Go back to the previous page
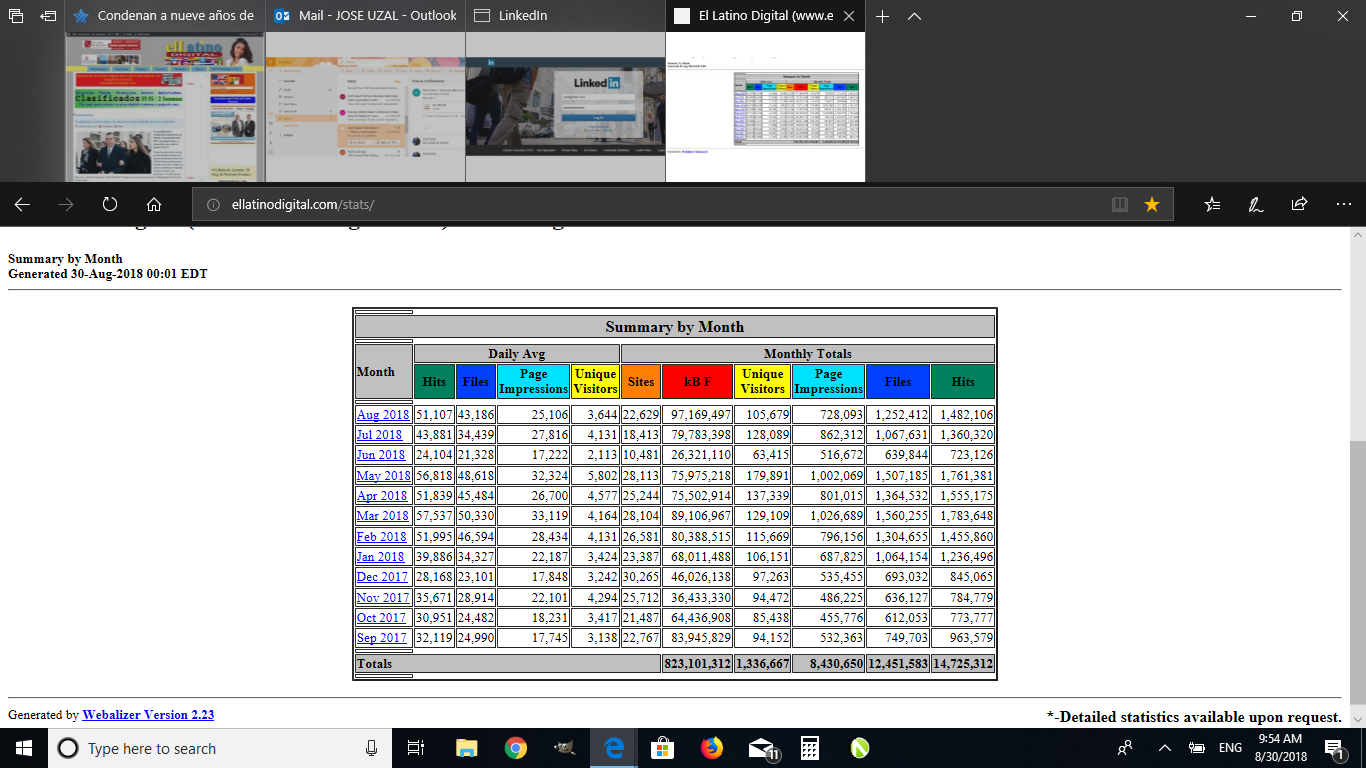Image resolution: width=1366 pixels, height=768 pixels. [x=22, y=204]
